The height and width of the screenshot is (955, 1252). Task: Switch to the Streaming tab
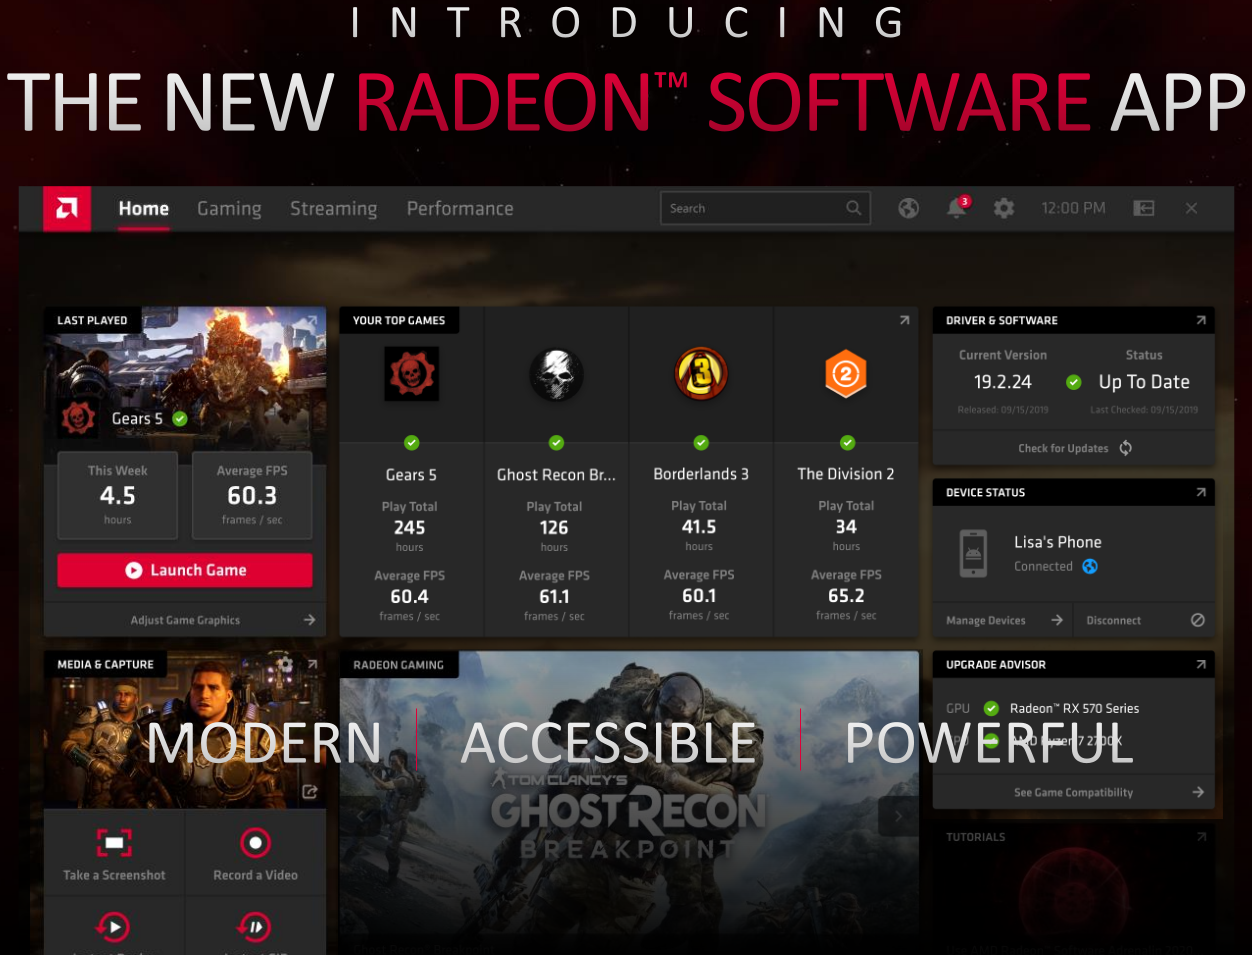(x=333, y=208)
